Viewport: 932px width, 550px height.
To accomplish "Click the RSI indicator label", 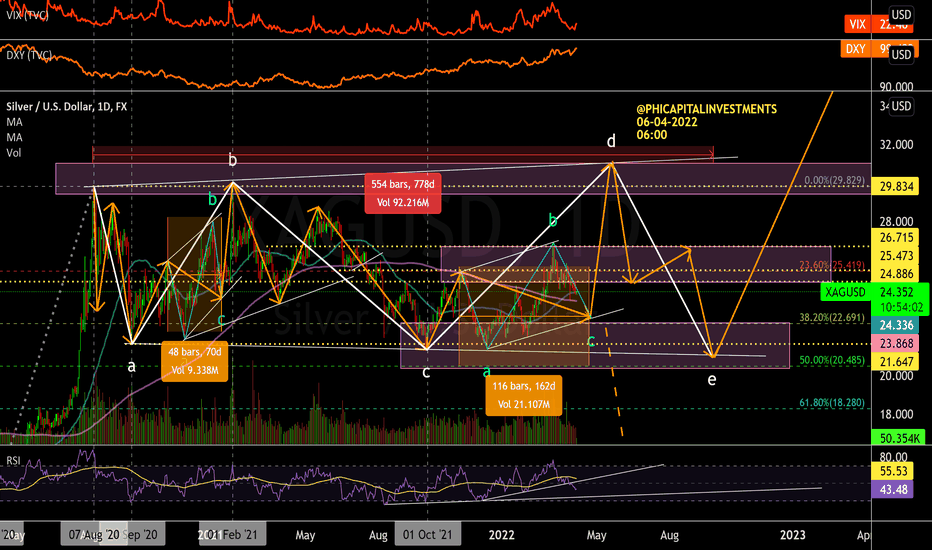I will (x=12, y=460).
